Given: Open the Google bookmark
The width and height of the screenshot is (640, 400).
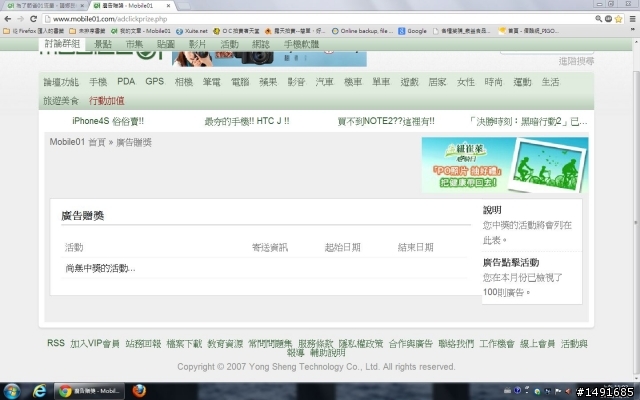Looking at the screenshot, I should click(413, 31).
